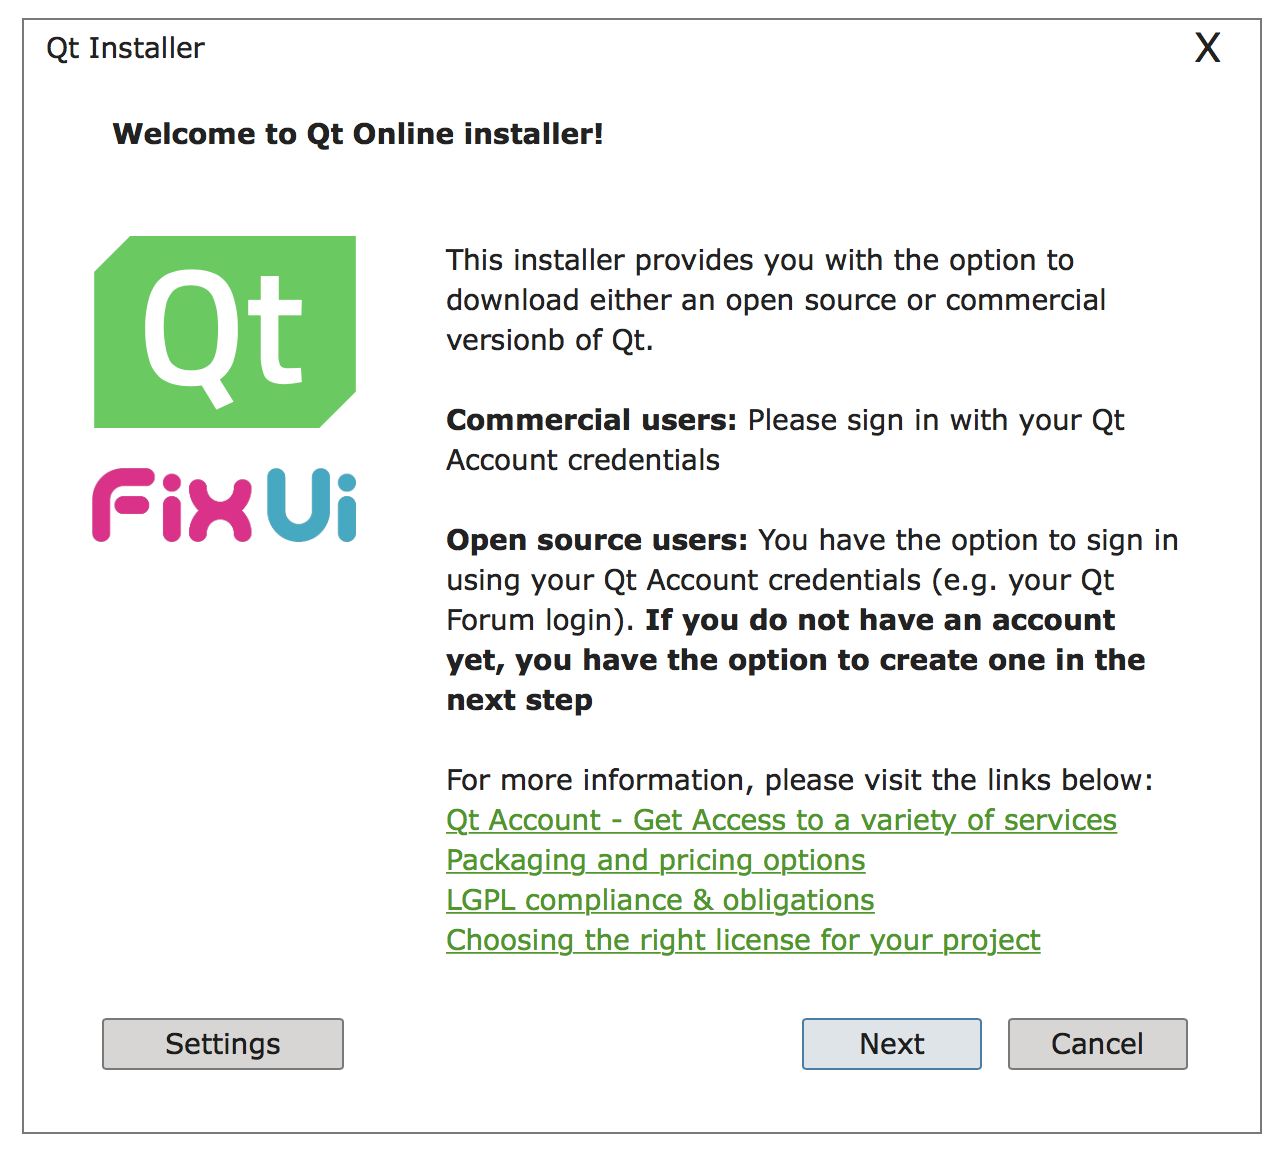Click the bold Commercial users label
Image resolution: width=1286 pixels, height=1154 pixels.
[590, 420]
